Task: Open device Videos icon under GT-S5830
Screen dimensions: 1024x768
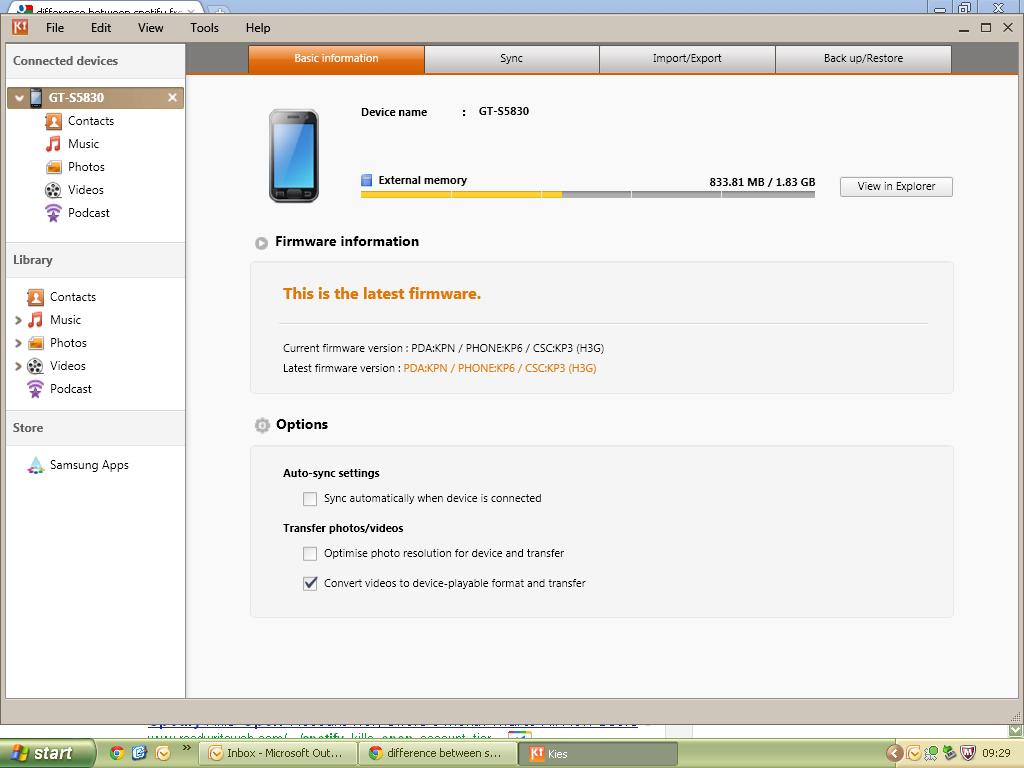Action: click(x=54, y=190)
